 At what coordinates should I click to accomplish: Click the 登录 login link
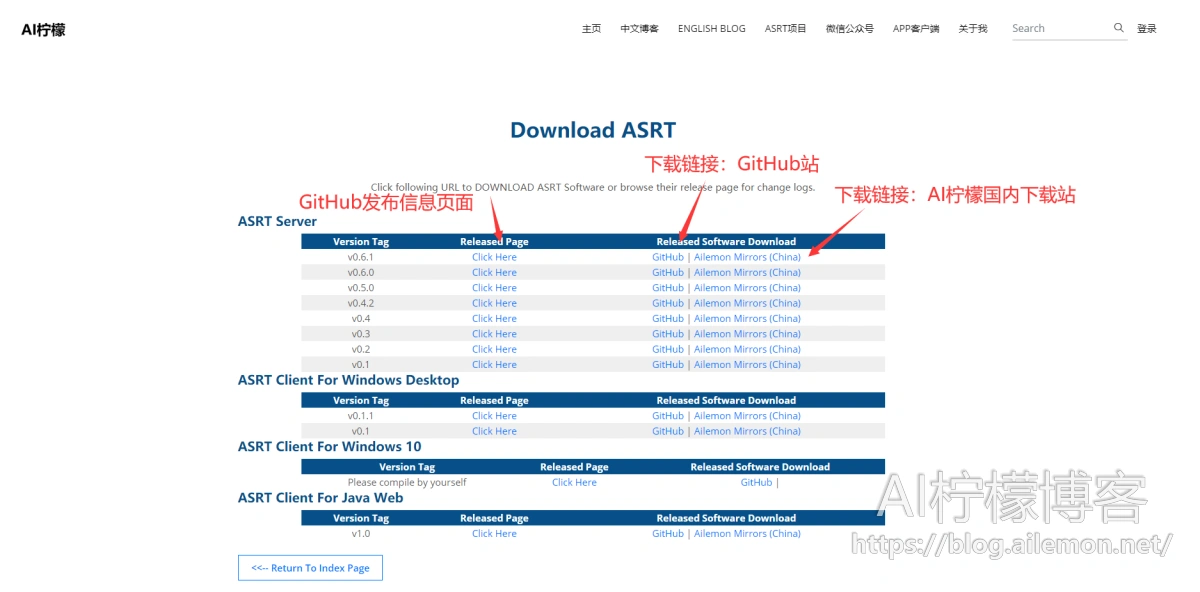point(1146,29)
